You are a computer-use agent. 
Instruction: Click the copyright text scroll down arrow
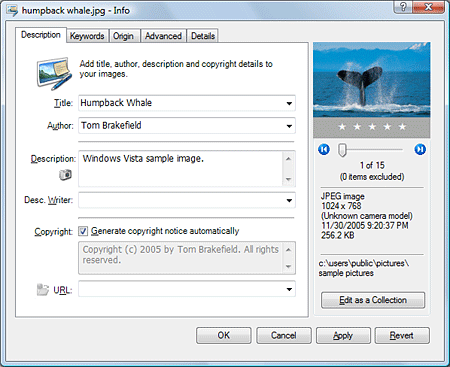pyautogui.click(x=289, y=267)
